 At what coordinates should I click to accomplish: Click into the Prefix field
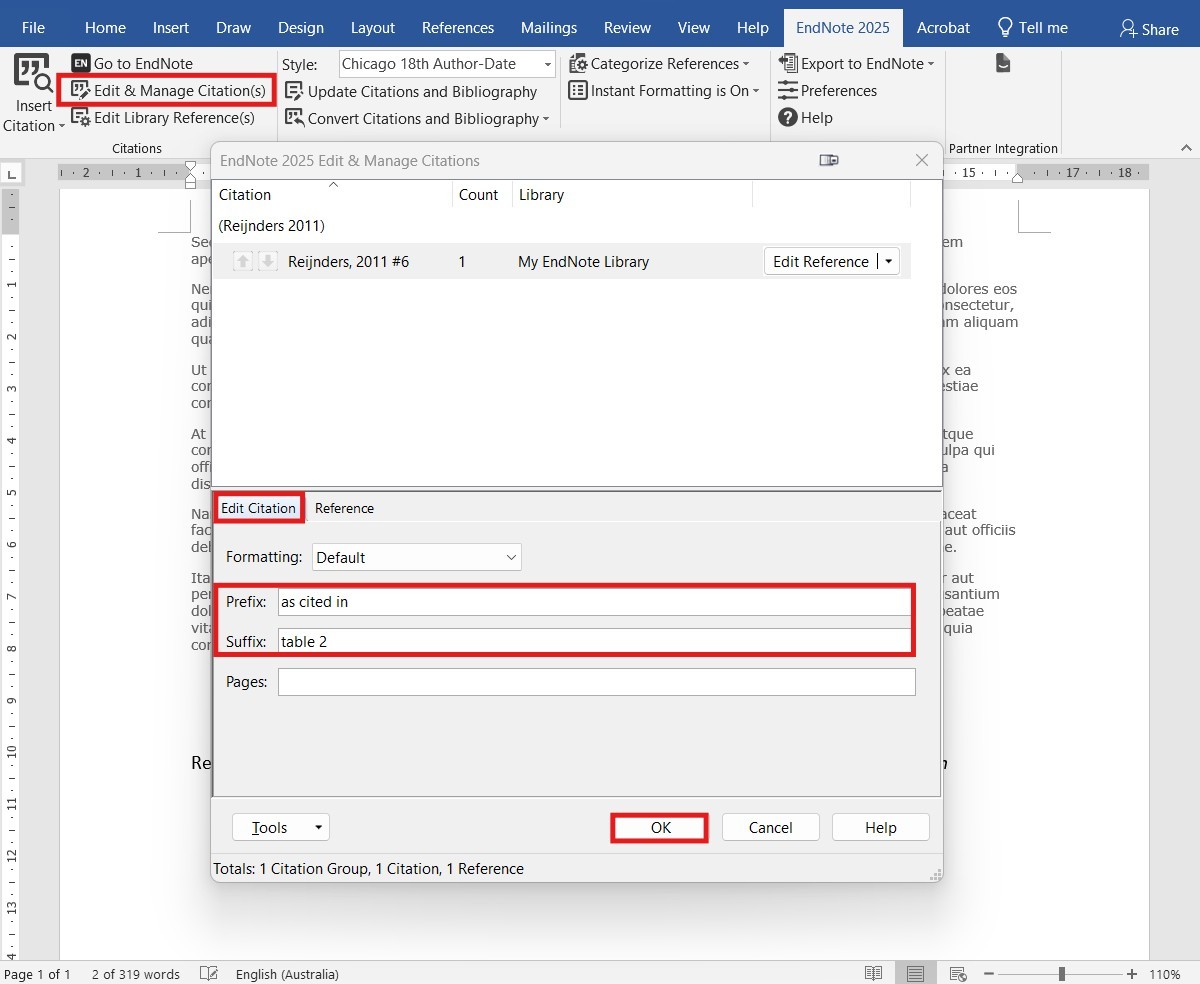tap(596, 602)
